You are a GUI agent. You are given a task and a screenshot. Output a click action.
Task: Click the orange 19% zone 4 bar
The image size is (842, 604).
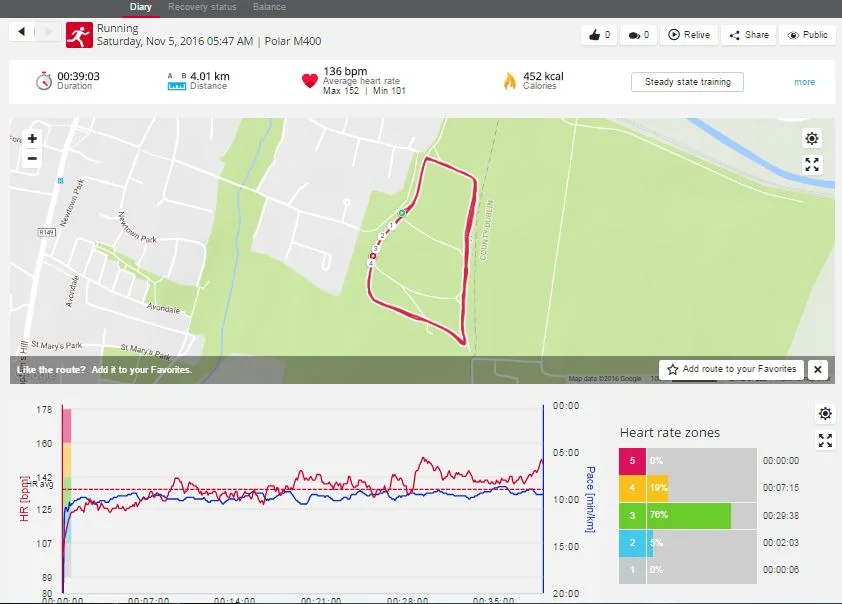click(658, 488)
